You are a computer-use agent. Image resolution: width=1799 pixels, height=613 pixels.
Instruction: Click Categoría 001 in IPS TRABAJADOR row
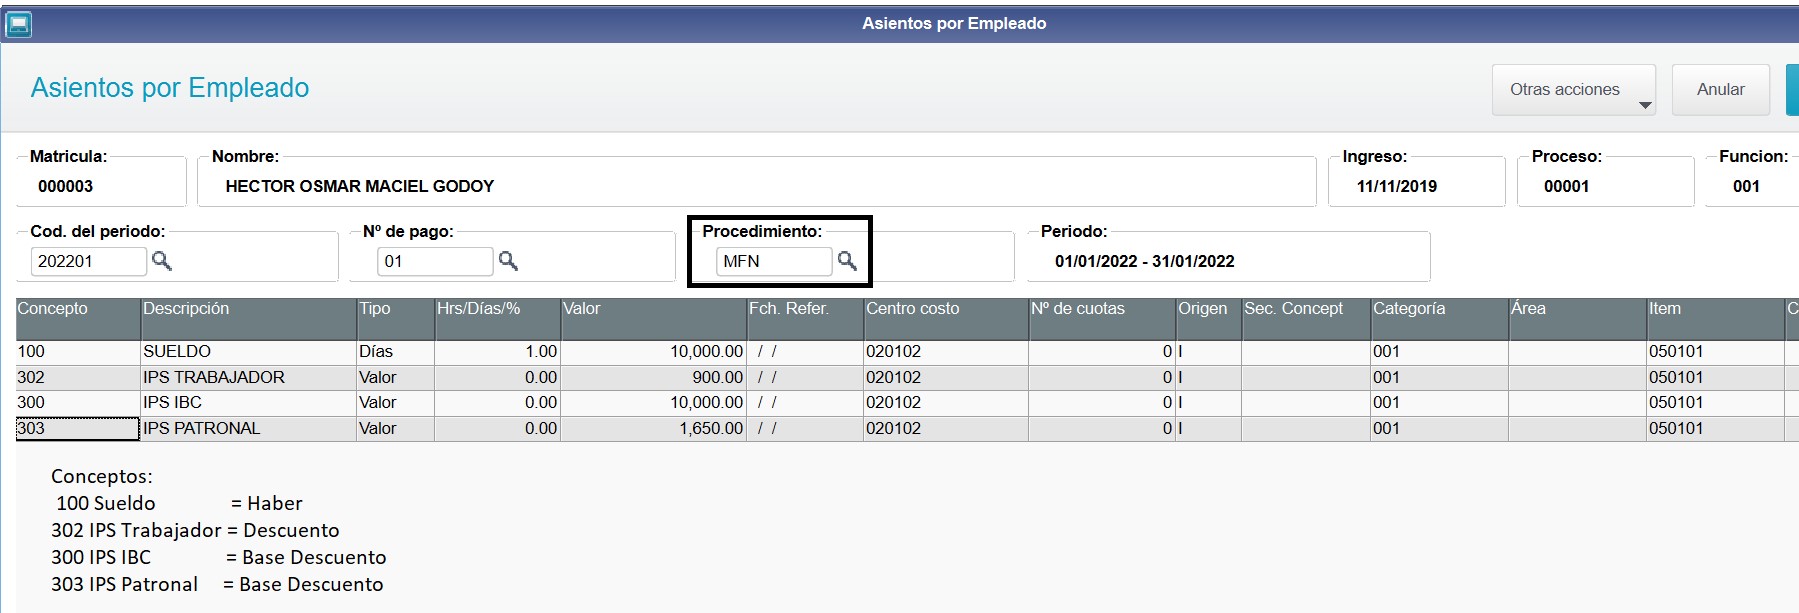tap(1440, 378)
